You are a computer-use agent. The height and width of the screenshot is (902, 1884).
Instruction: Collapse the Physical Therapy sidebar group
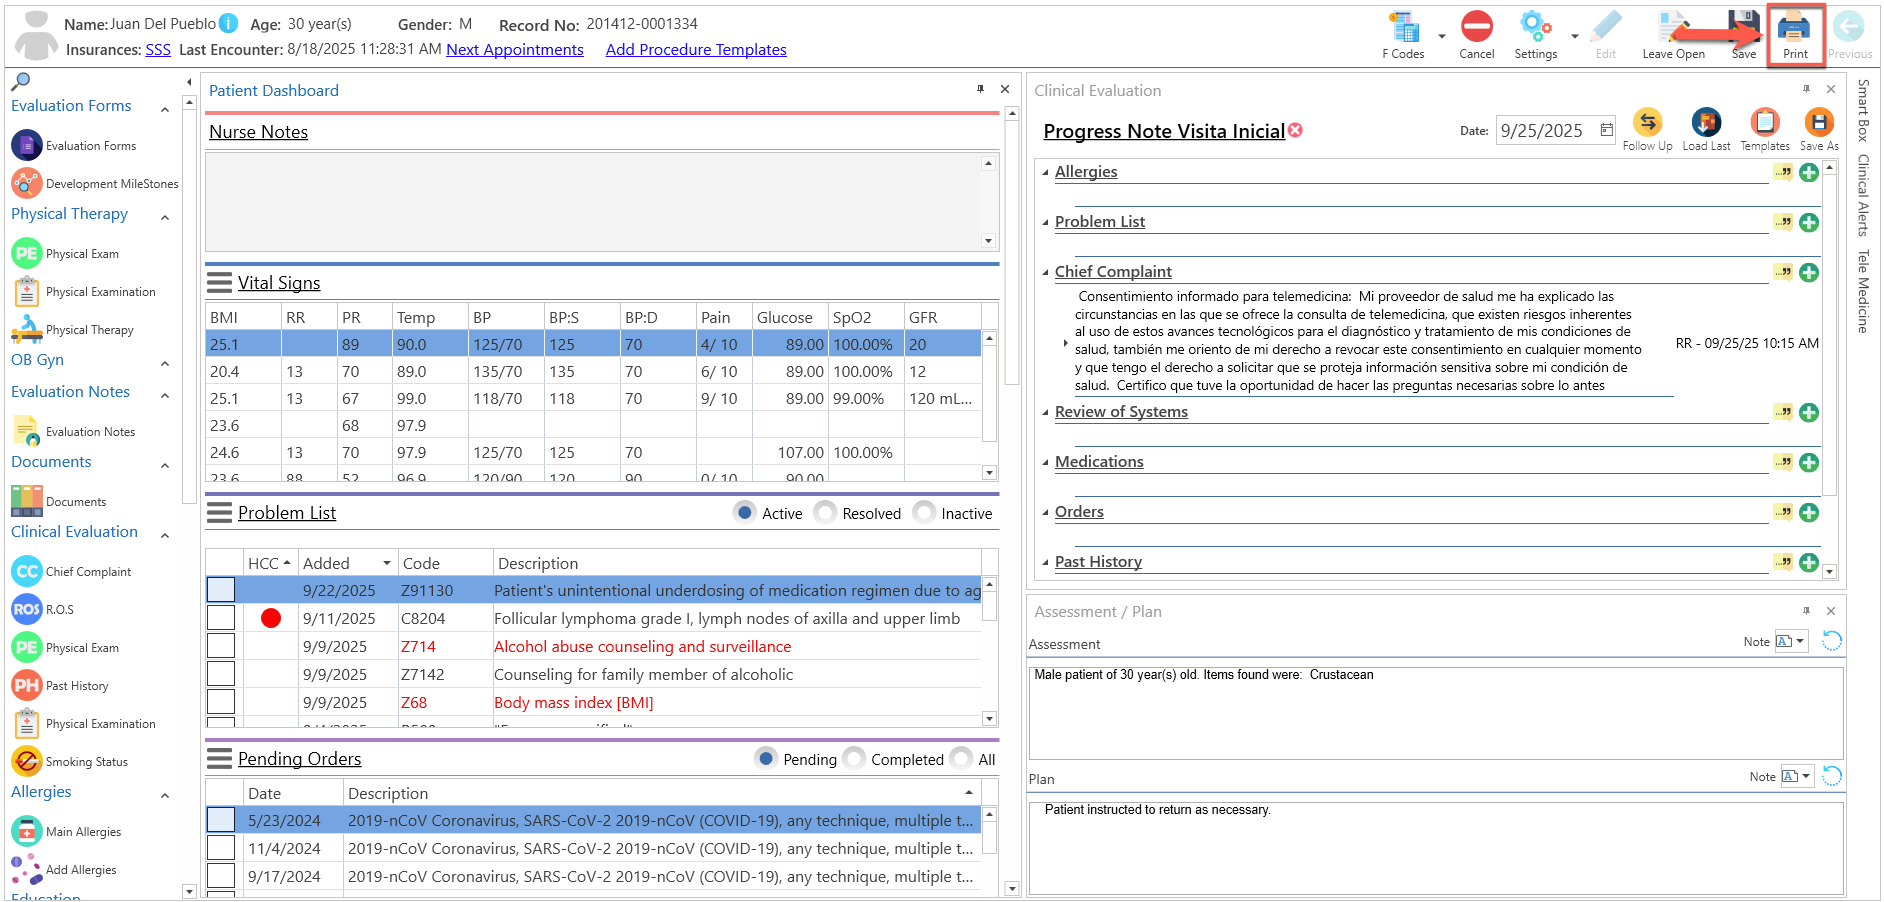165,217
